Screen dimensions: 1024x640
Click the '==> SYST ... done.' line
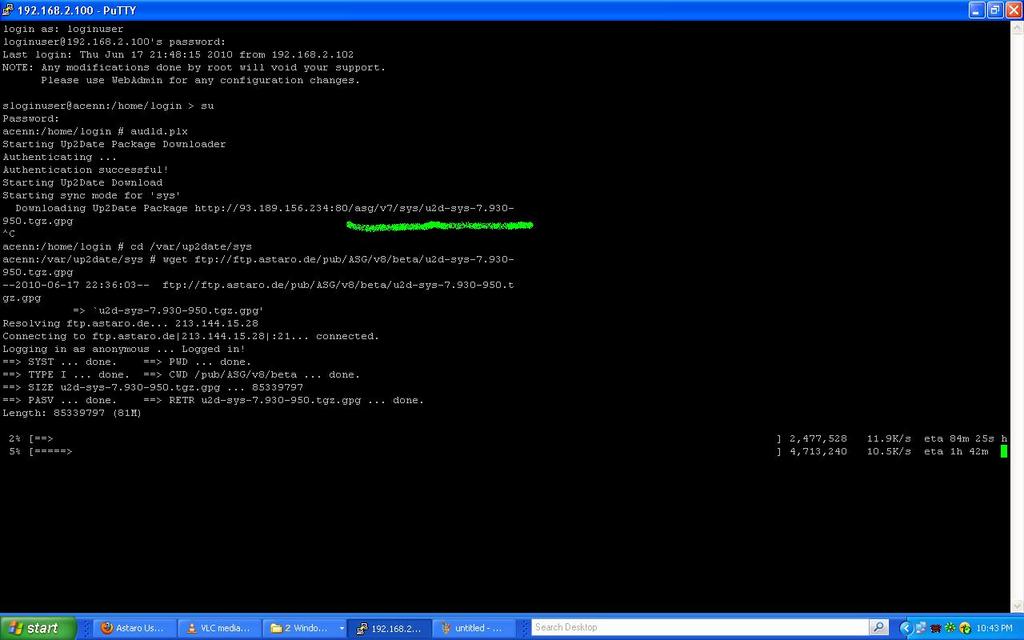click(127, 362)
